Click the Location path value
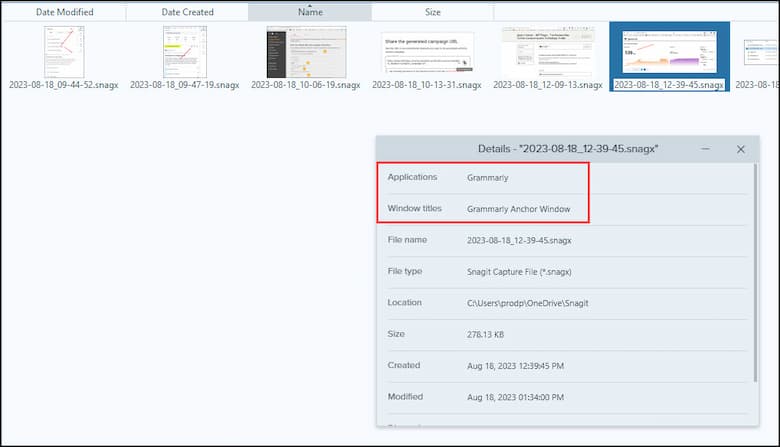The width and height of the screenshot is (780, 447). point(527,303)
